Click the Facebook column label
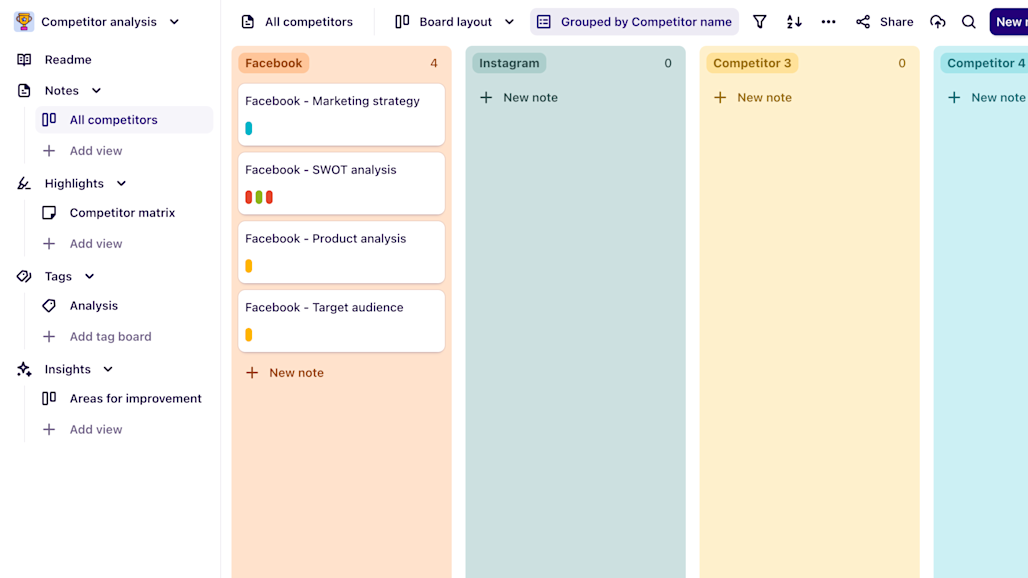1028x578 pixels. (273, 63)
